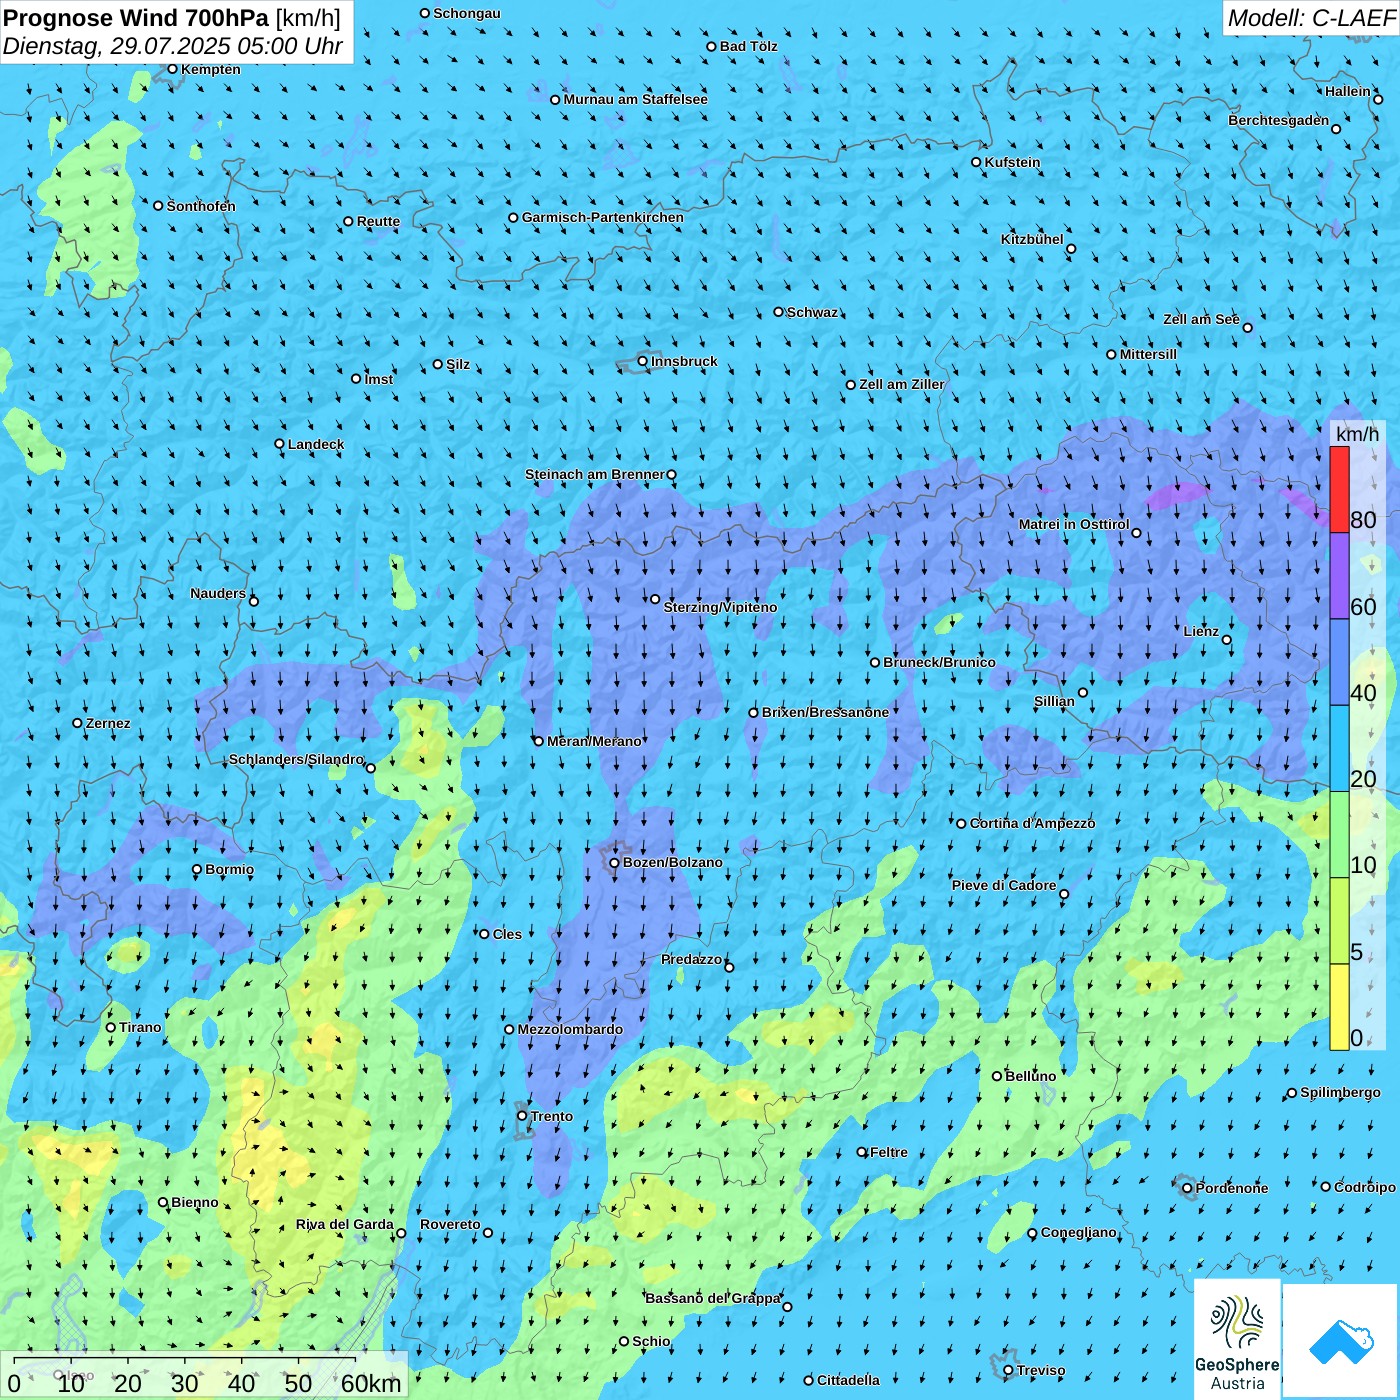The height and width of the screenshot is (1400, 1400).
Task: Click the 'Mittersill' town label
Action: click(1148, 354)
